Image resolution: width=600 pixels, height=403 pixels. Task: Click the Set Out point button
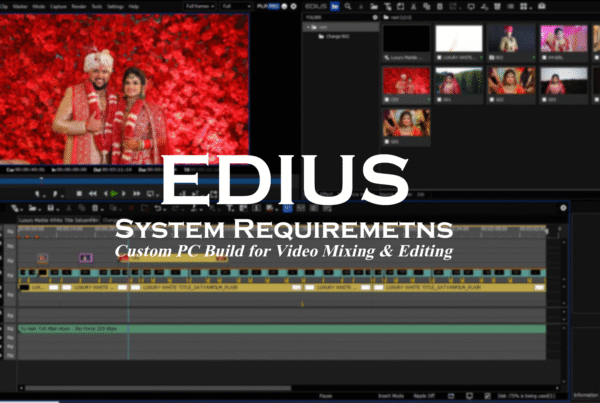56,194
